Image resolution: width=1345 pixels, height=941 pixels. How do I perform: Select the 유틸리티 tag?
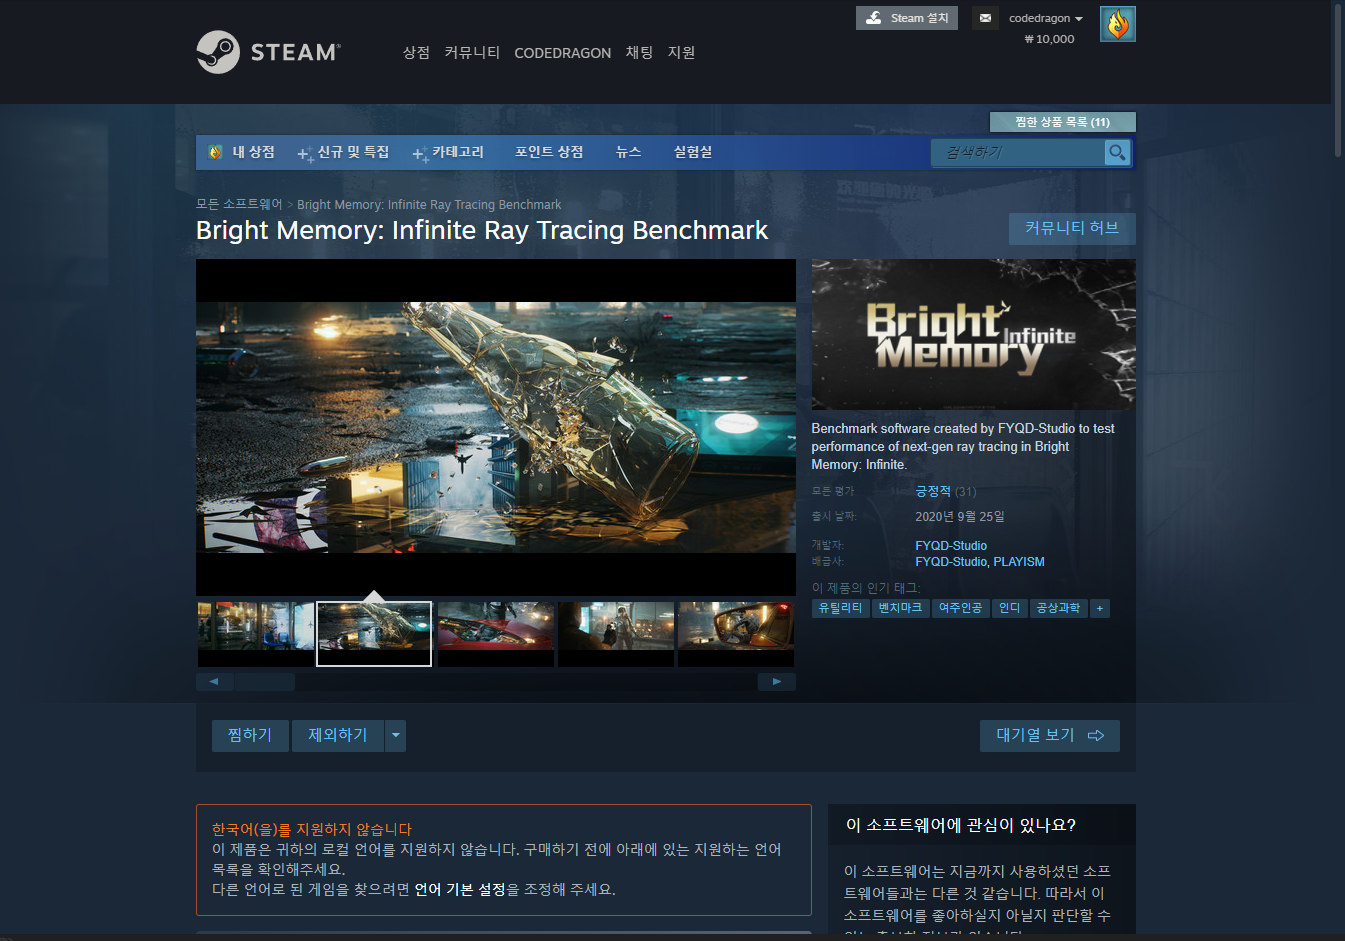click(x=840, y=608)
